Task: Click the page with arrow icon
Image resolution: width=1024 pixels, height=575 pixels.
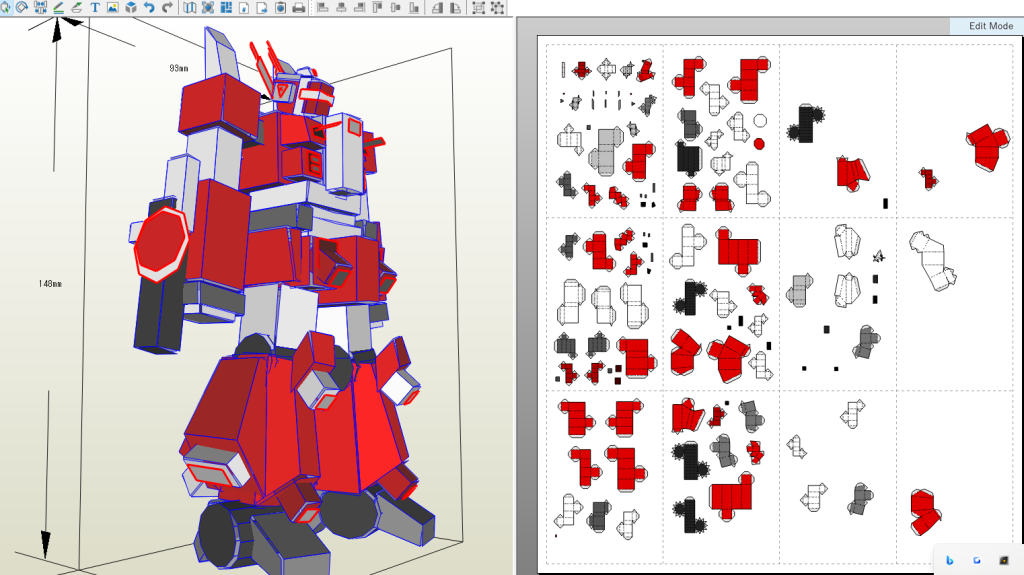Action: [263, 7]
